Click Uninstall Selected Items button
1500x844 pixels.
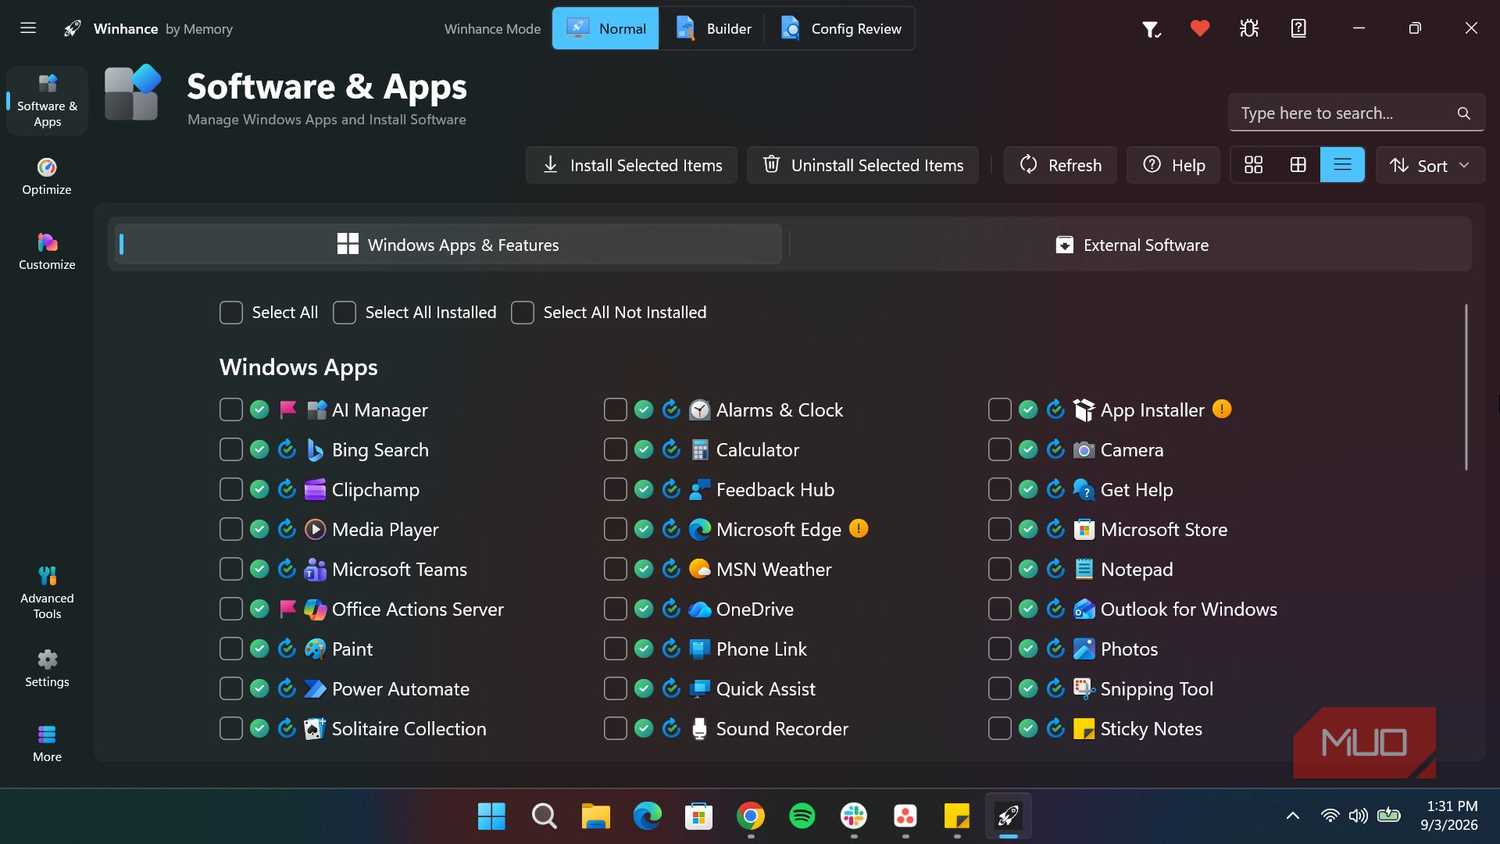point(863,165)
